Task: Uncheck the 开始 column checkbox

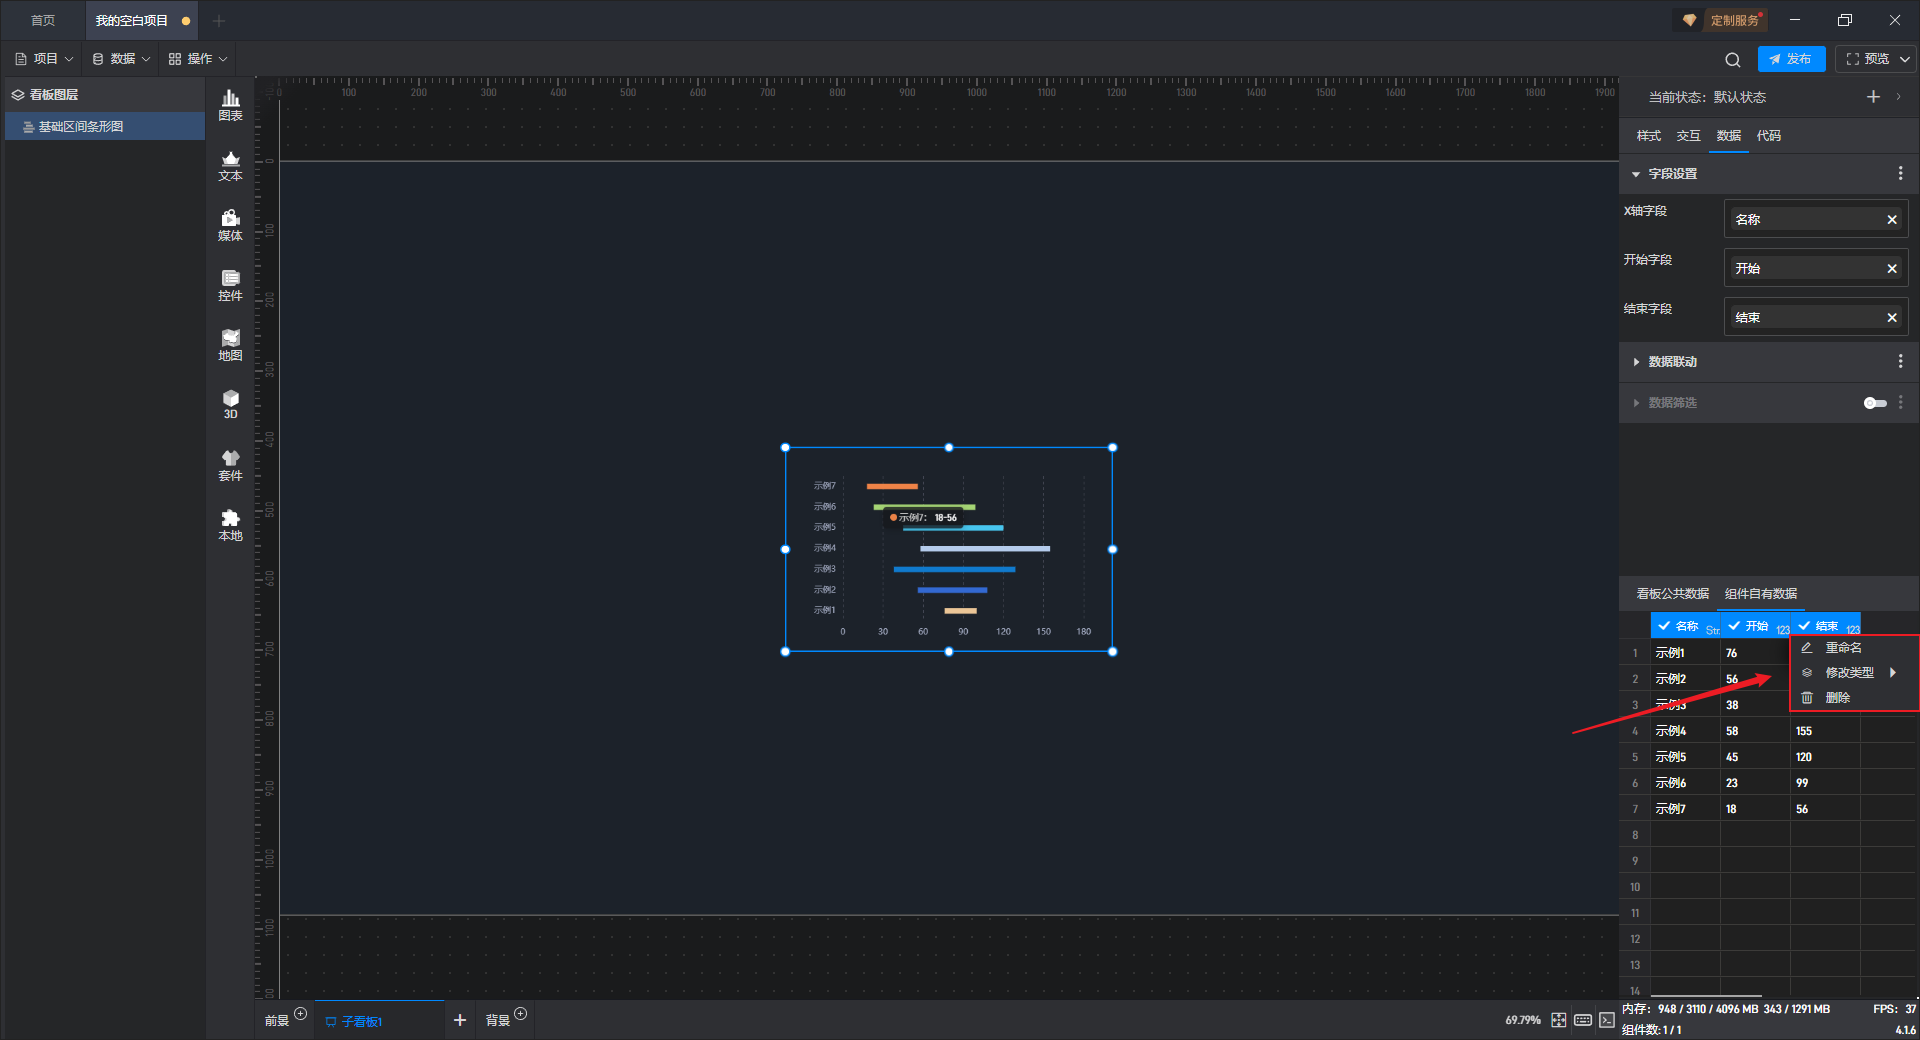Action: (1734, 626)
